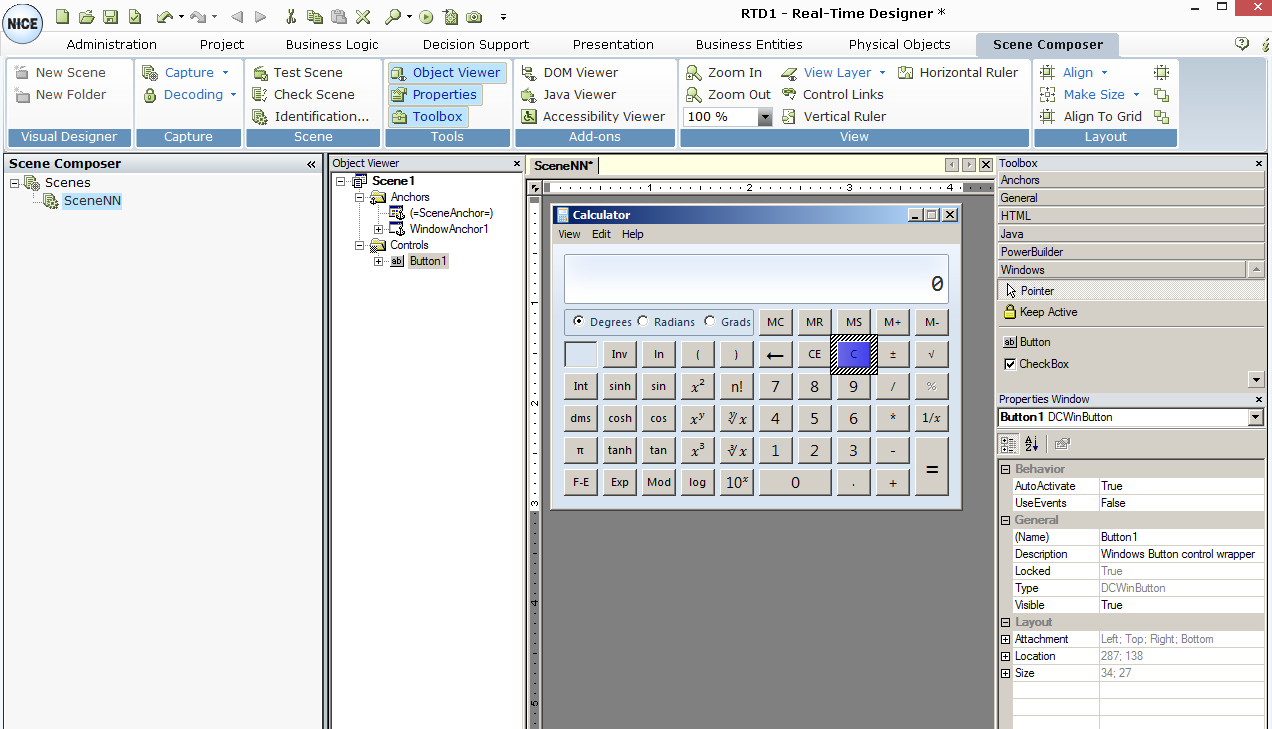Toggle the Horizontal Ruler
1272x729 pixels.
coord(958,73)
